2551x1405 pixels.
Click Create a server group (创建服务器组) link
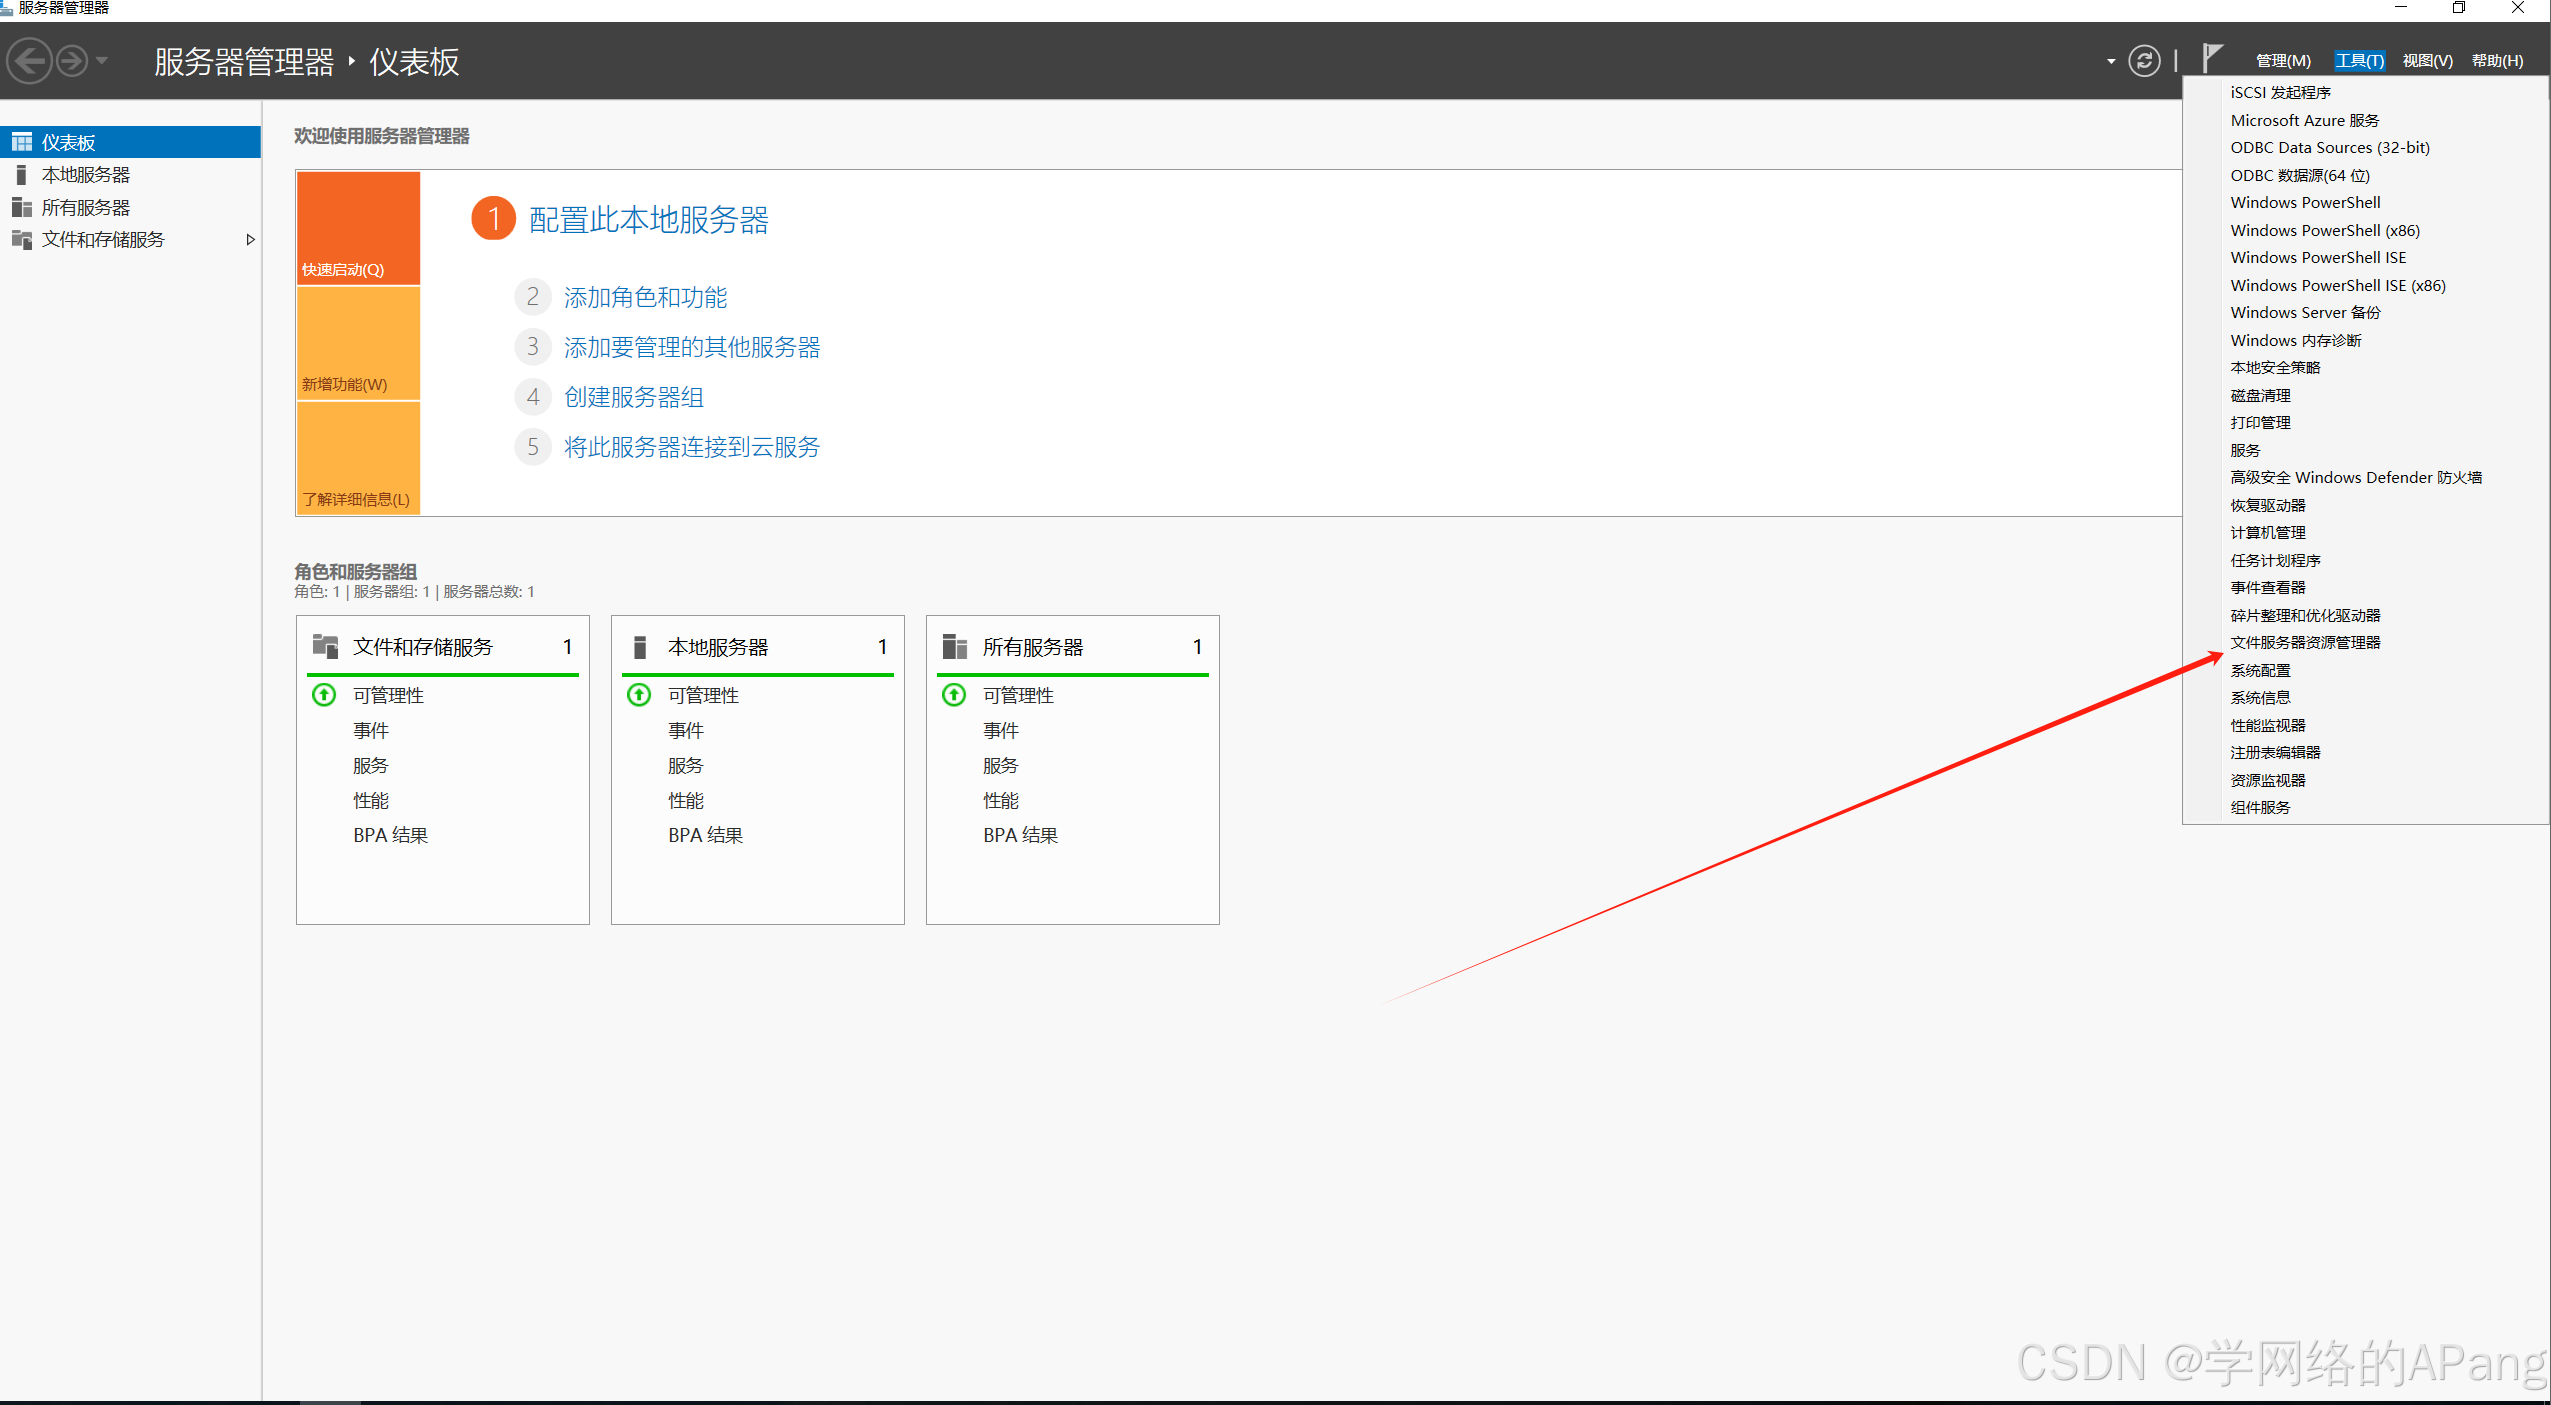[634, 397]
